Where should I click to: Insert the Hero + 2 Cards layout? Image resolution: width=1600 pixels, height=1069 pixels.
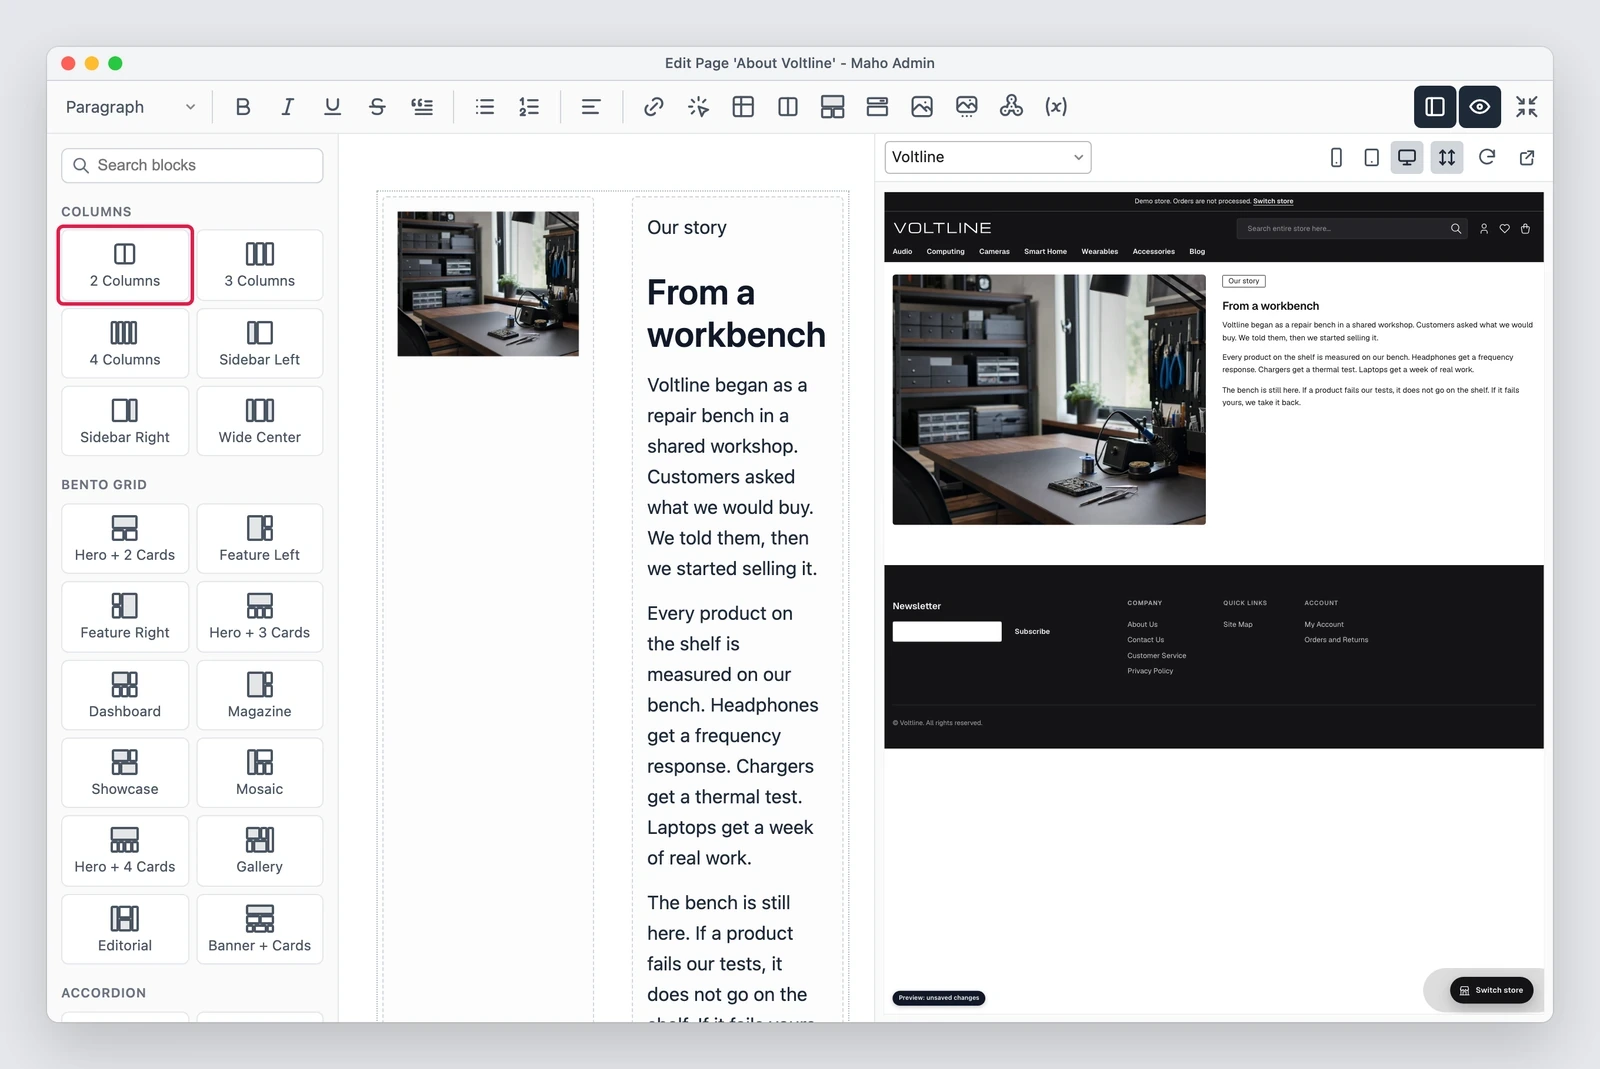tap(125, 538)
